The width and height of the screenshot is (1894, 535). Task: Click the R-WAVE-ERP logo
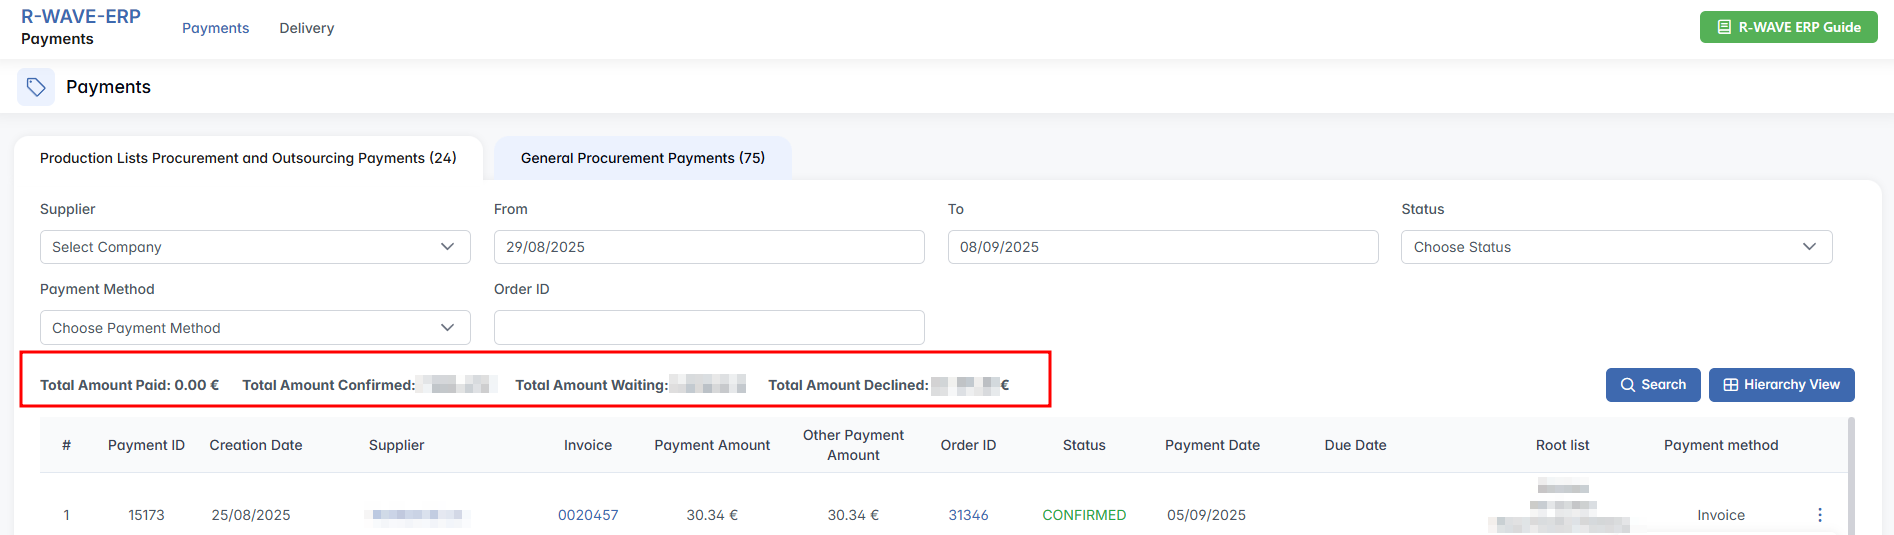pyautogui.click(x=81, y=17)
